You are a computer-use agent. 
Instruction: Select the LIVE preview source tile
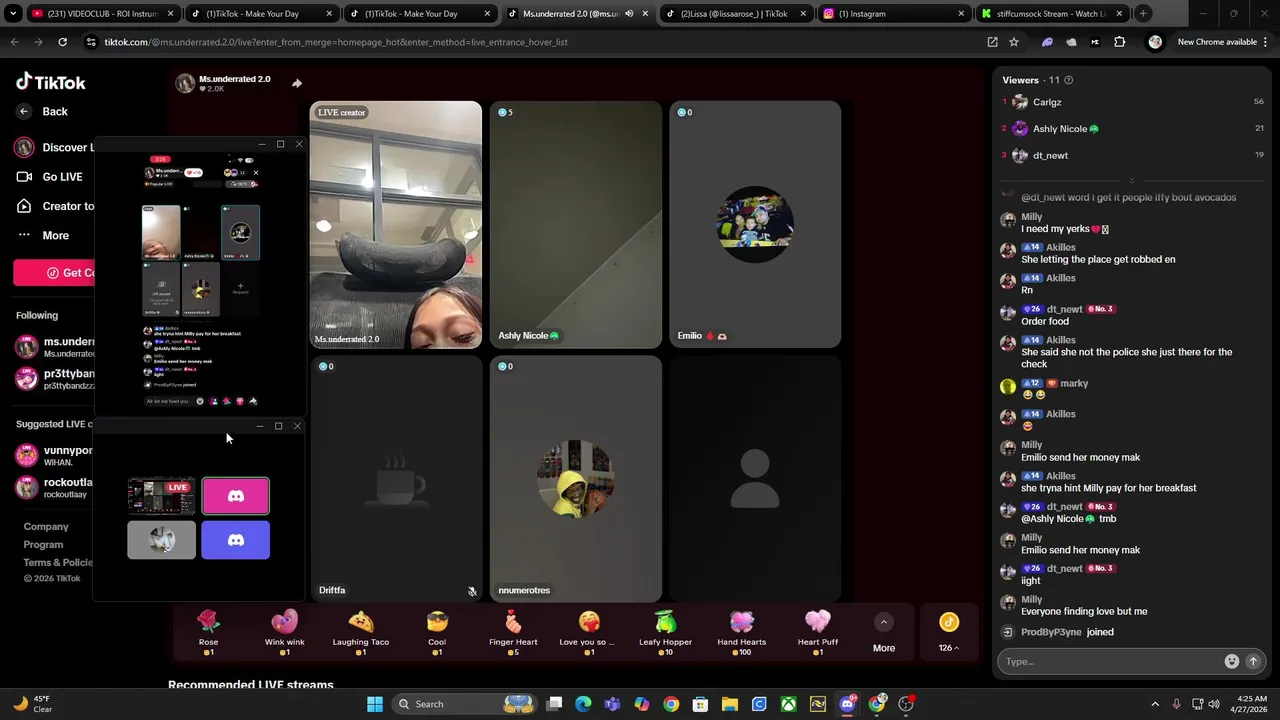(161, 497)
